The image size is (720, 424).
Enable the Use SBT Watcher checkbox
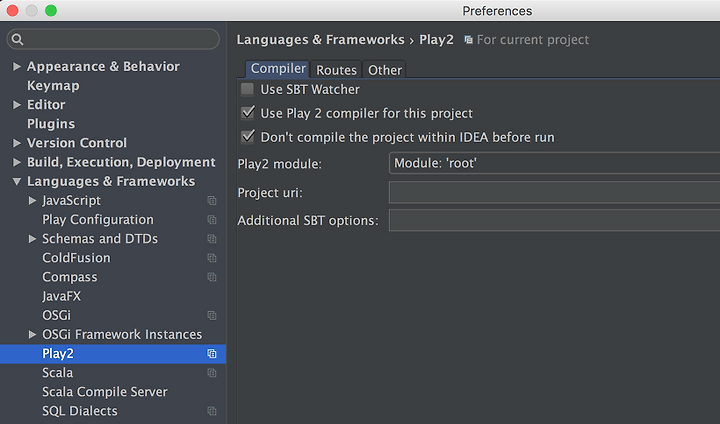pos(248,89)
